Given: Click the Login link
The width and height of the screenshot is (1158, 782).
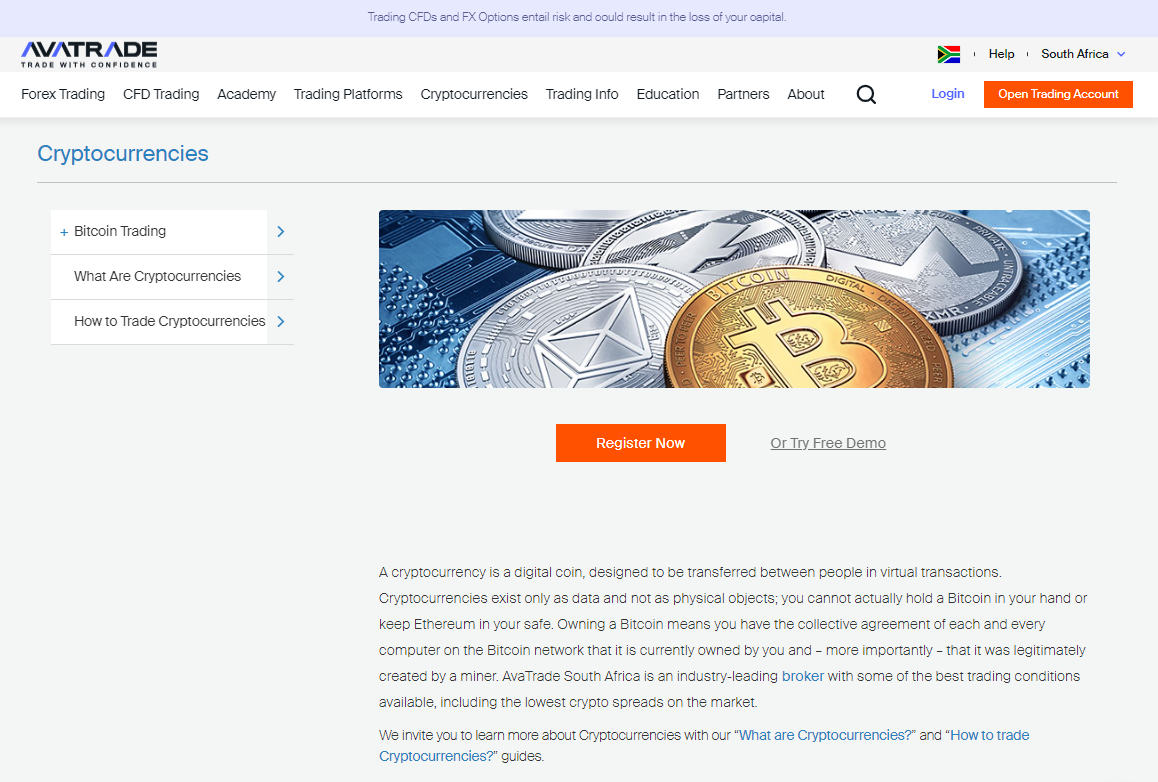Looking at the screenshot, I should point(947,93).
